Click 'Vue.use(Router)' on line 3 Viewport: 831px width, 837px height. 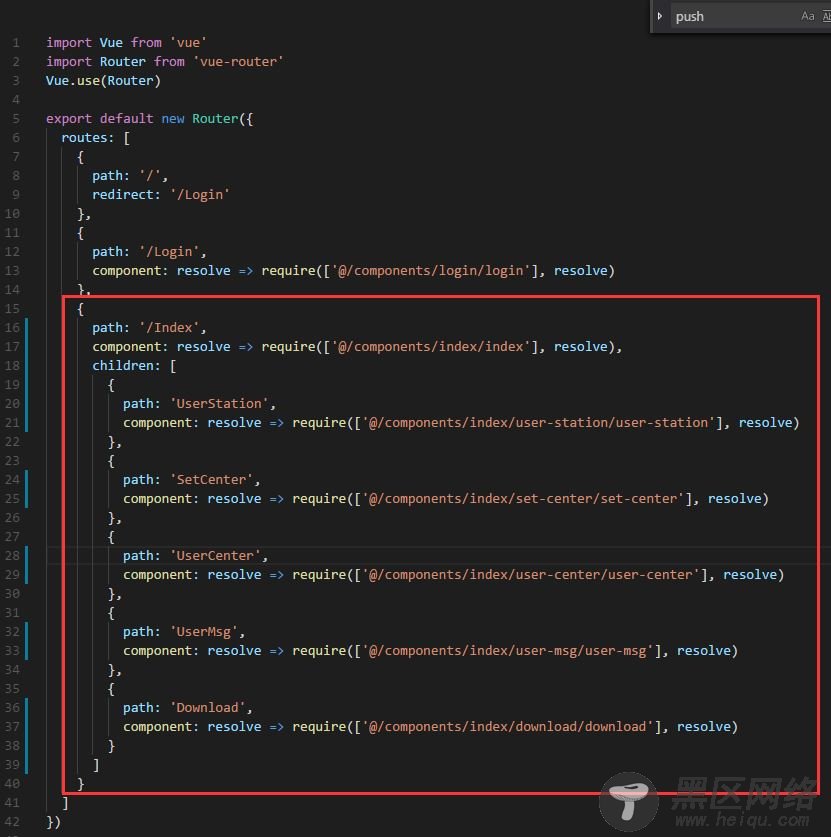(x=104, y=81)
